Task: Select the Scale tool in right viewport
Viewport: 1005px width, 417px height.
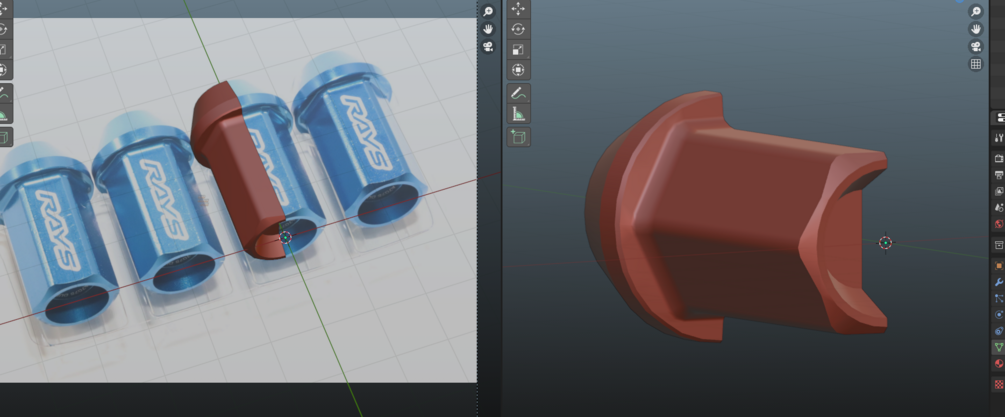Action: [519, 49]
